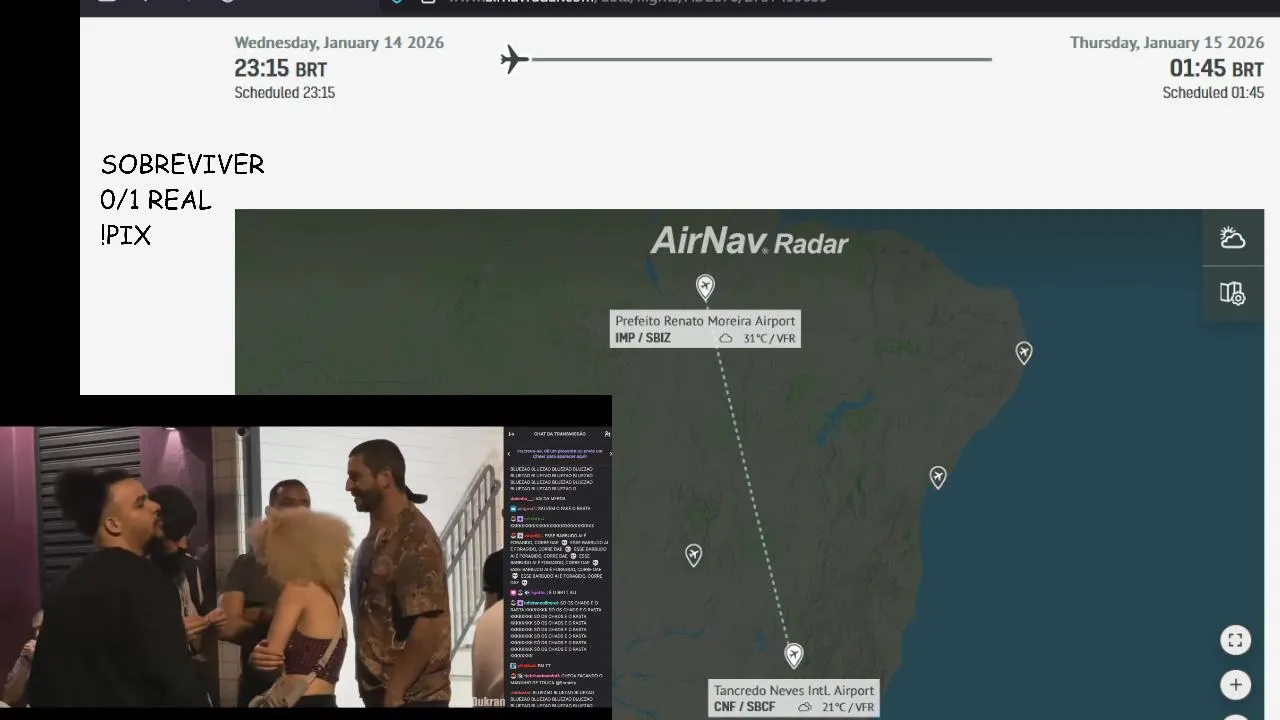Open Tancredo Neves Intl. Airport label

pyautogui.click(x=794, y=690)
